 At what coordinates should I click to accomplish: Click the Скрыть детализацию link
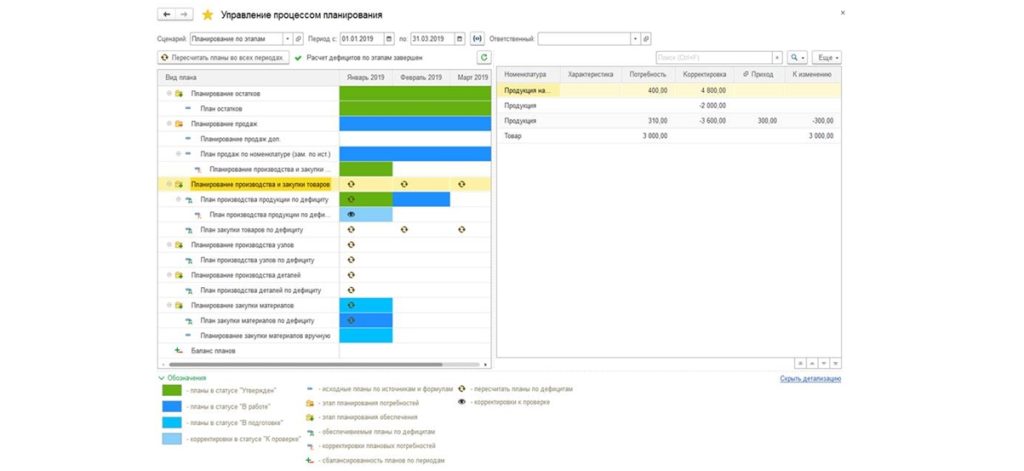810,378
